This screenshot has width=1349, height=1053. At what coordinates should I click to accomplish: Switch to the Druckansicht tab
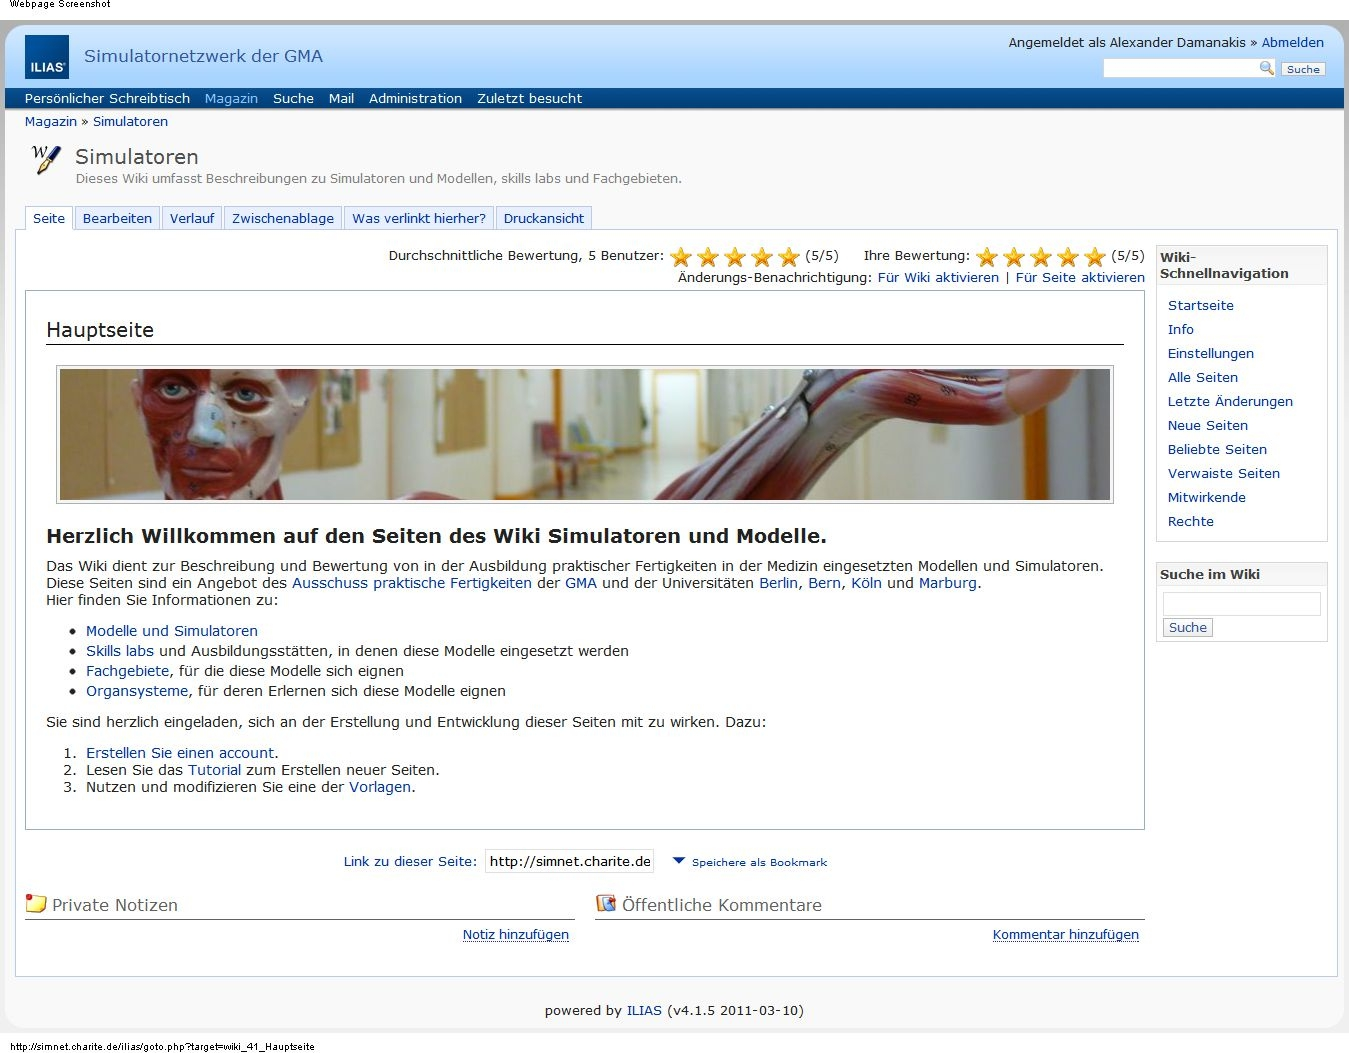(x=543, y=218)
